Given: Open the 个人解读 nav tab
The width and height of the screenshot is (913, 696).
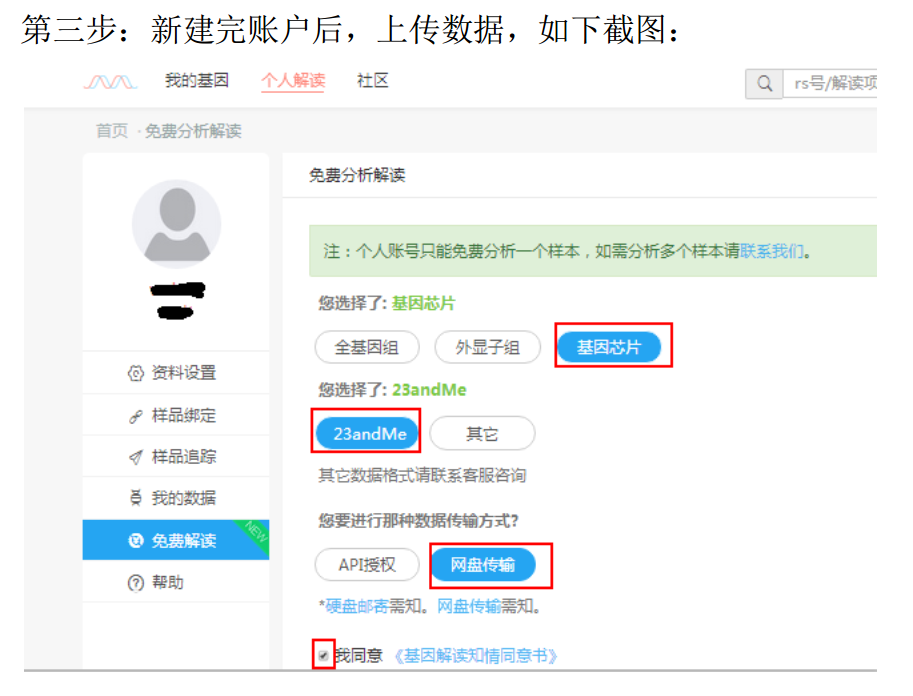Looking at the screenshot, I should pyautogui.click(x=293, y=80).
